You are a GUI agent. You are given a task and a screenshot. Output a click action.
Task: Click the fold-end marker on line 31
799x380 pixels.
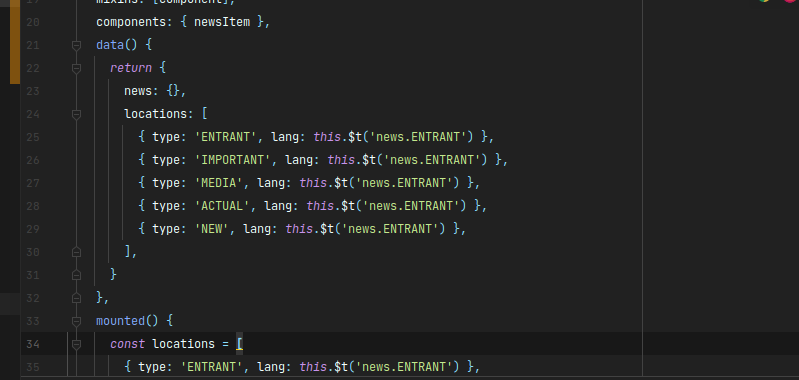76,275
